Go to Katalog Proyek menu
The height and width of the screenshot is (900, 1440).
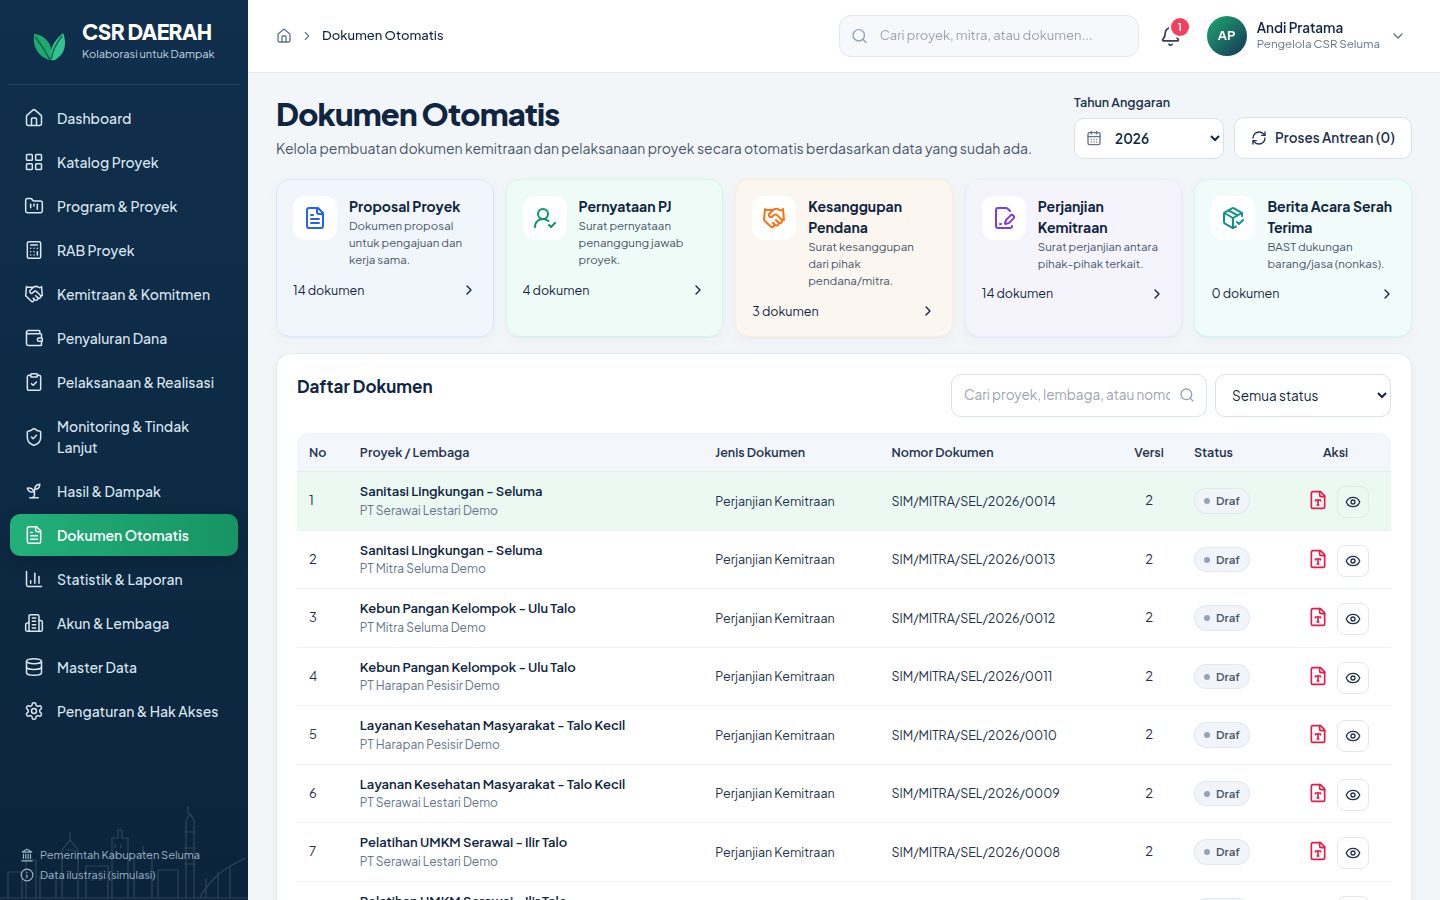tap(124, 163)
